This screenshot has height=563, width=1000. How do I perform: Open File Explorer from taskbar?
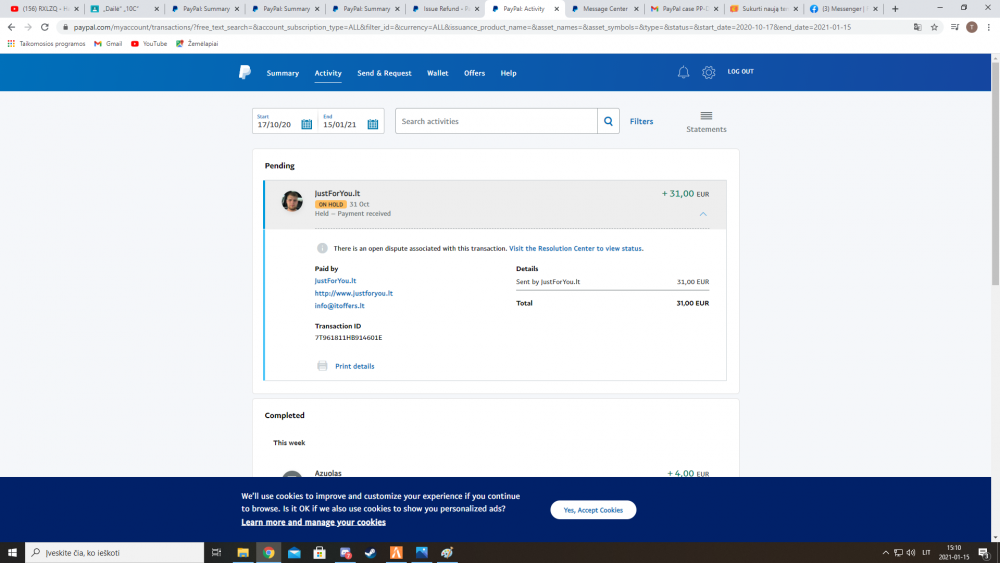243,553
